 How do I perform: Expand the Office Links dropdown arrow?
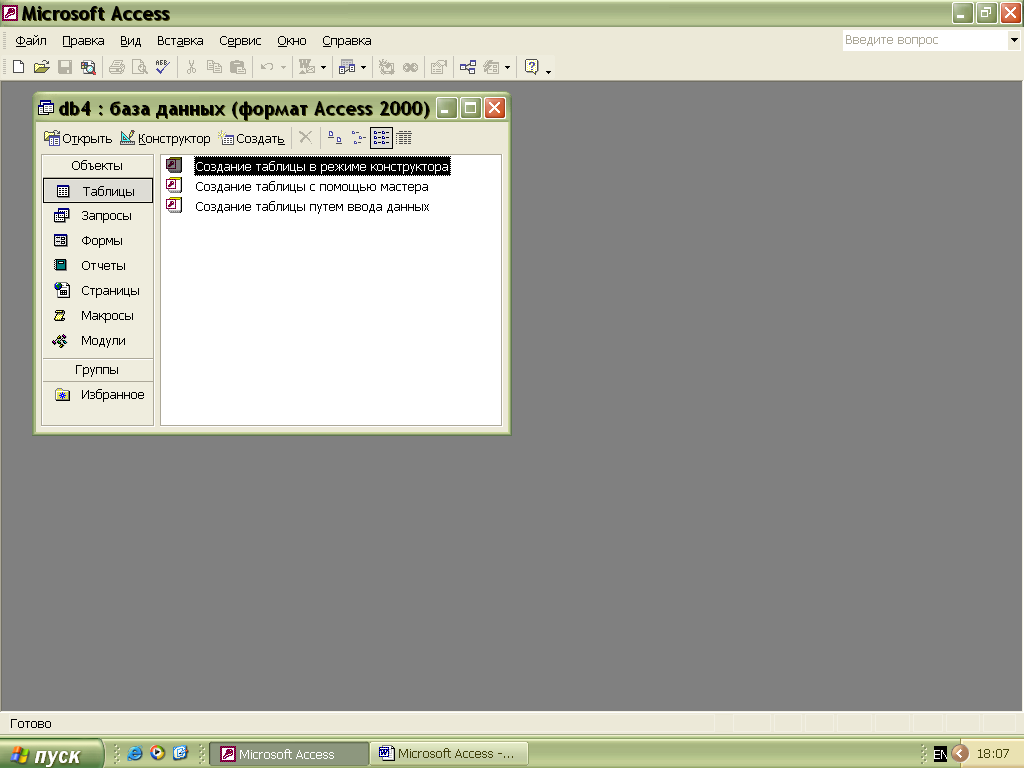coord(323,67)
